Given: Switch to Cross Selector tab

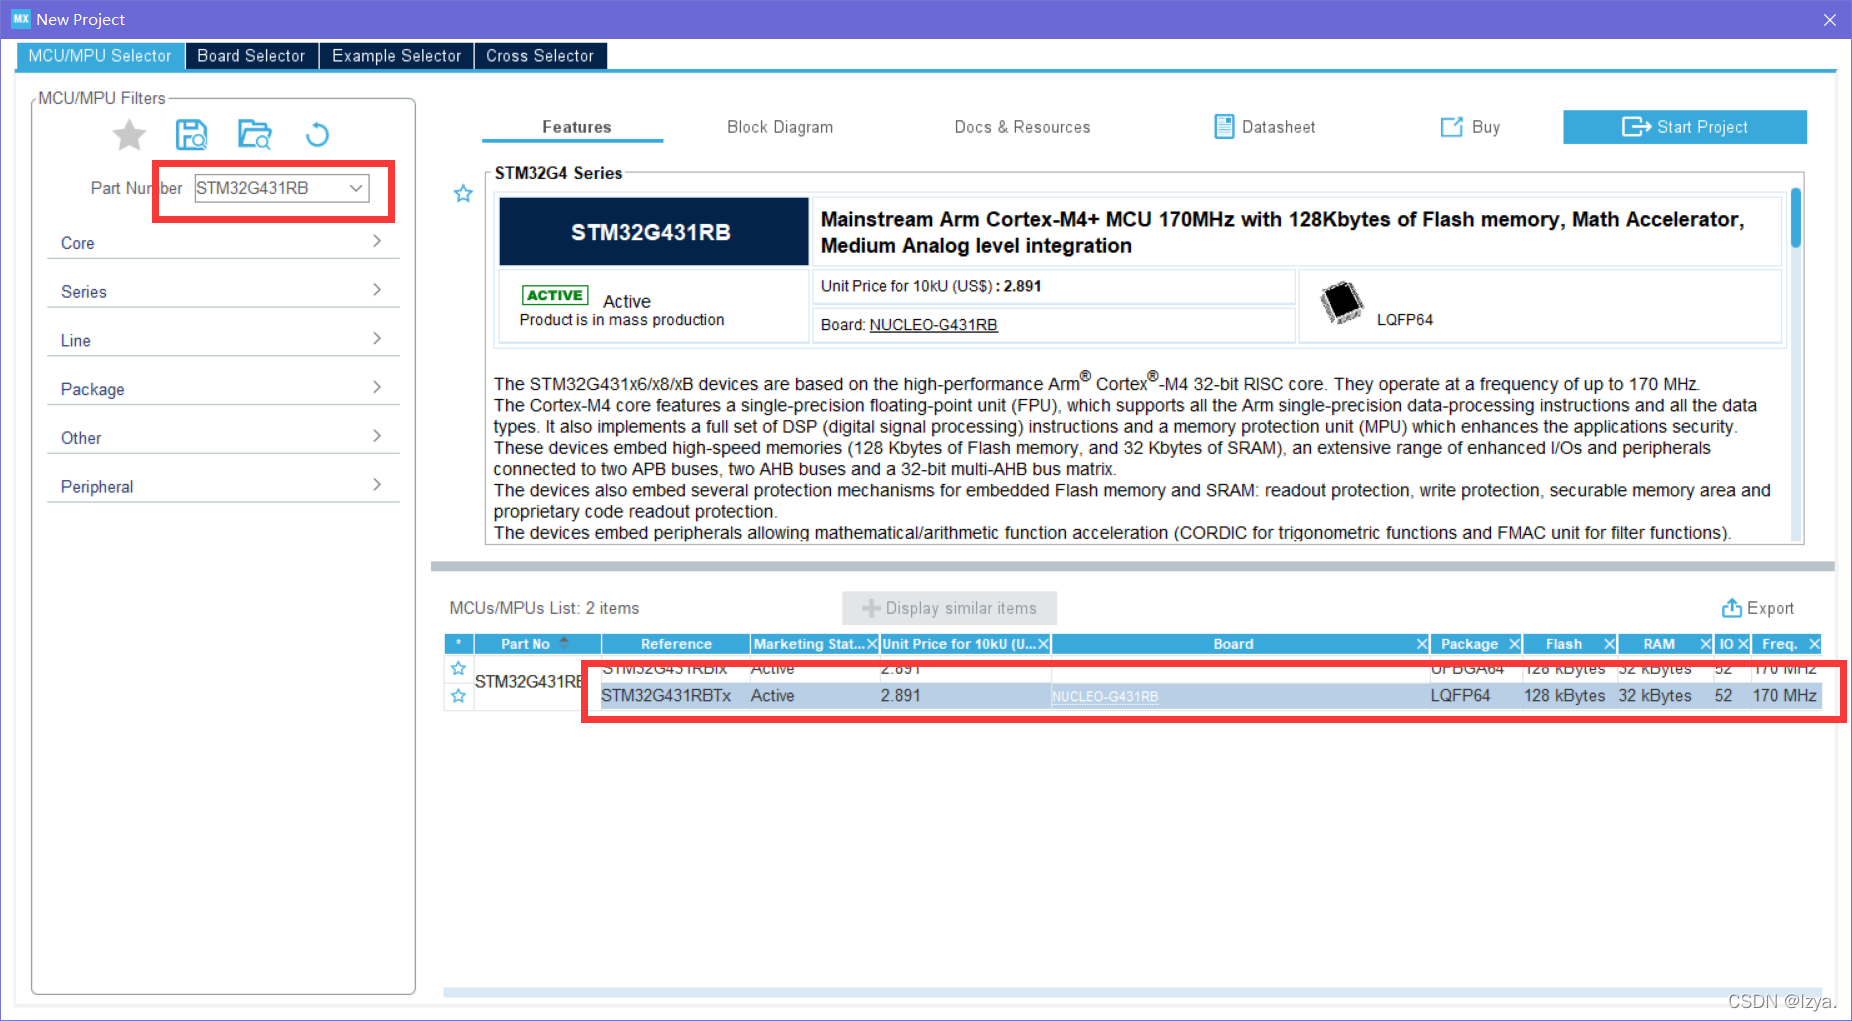Looking at the screenshot, I should tap(540, 56).
